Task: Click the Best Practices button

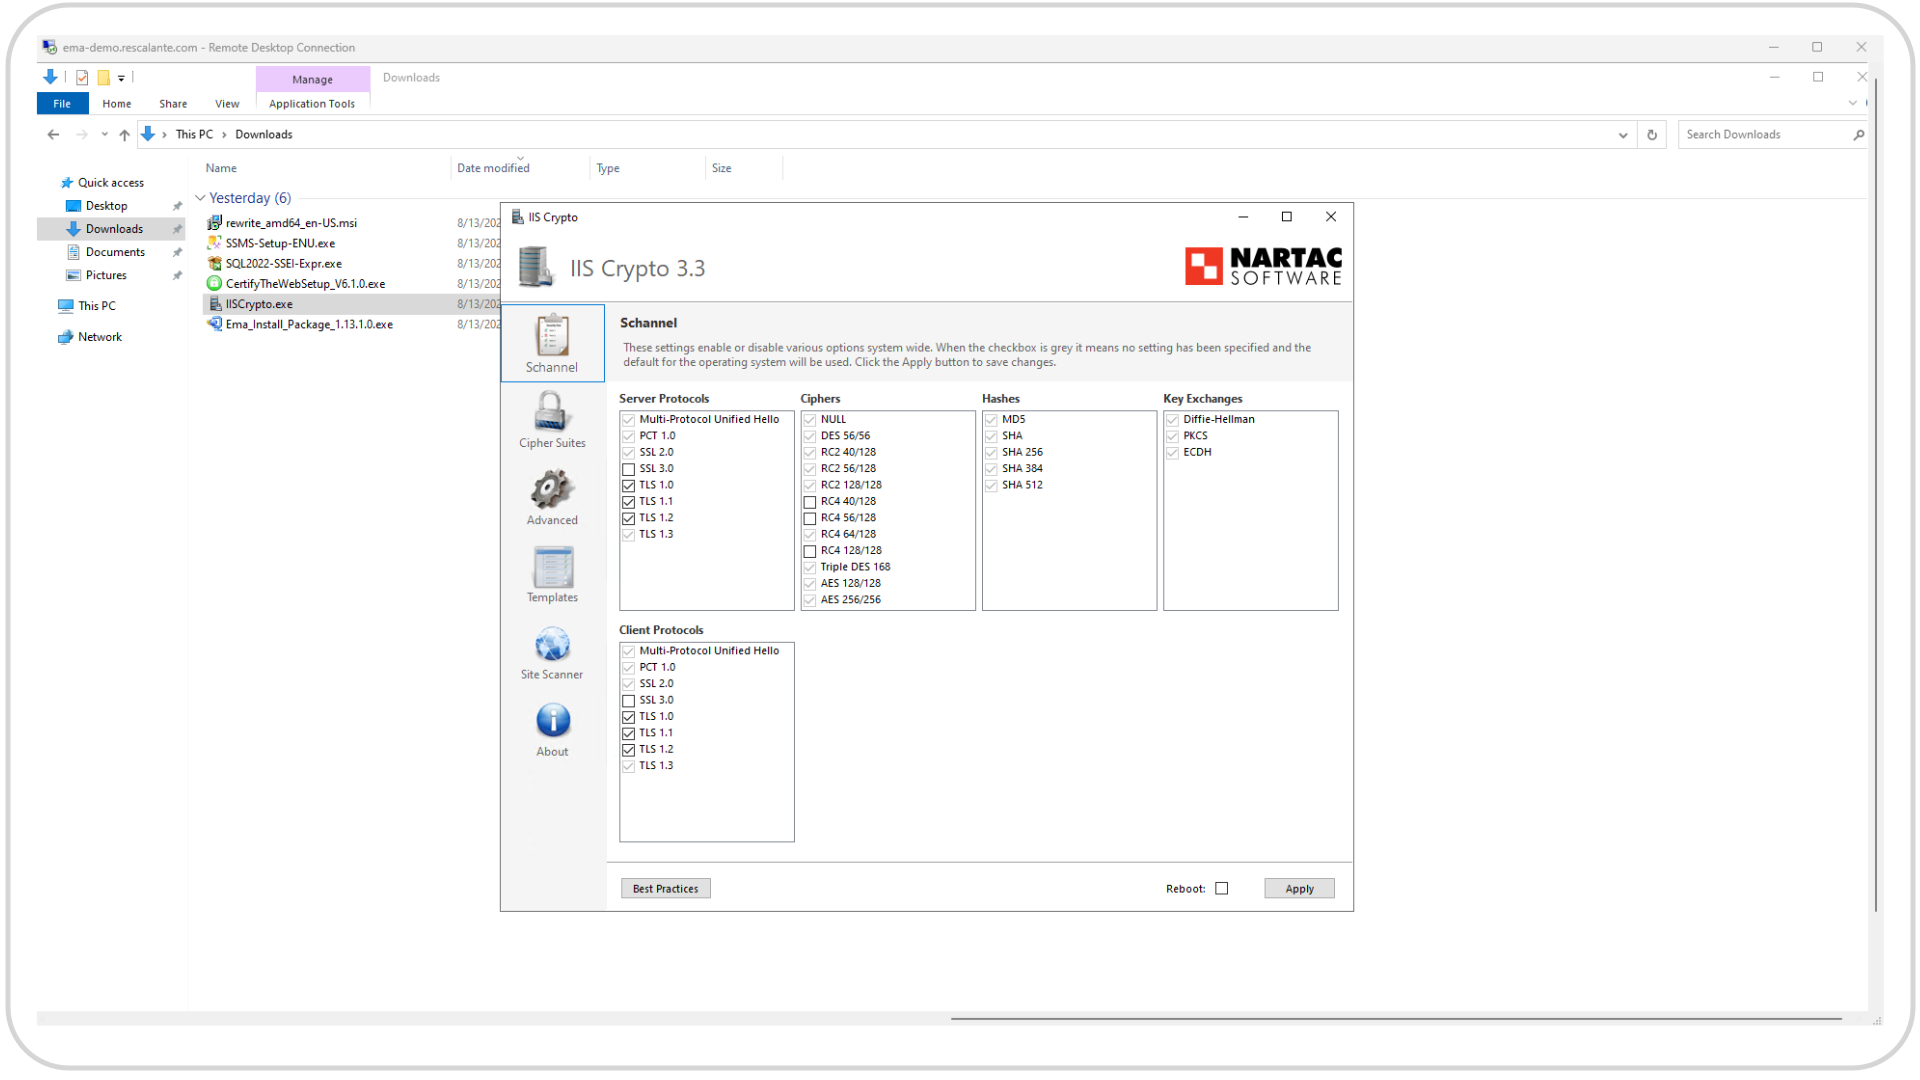Action: 665,888
